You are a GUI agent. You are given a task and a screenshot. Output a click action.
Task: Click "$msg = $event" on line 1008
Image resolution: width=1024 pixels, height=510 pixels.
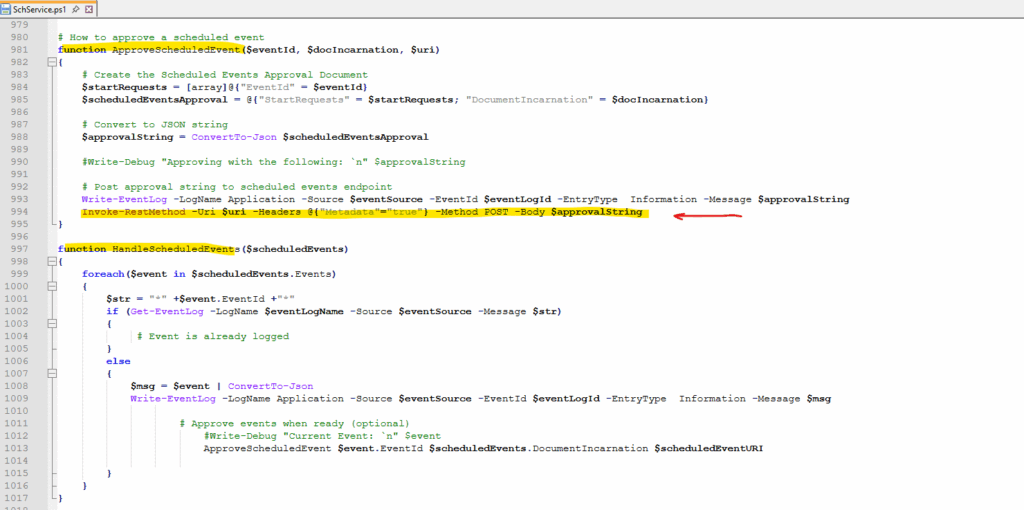coord(172,386)
